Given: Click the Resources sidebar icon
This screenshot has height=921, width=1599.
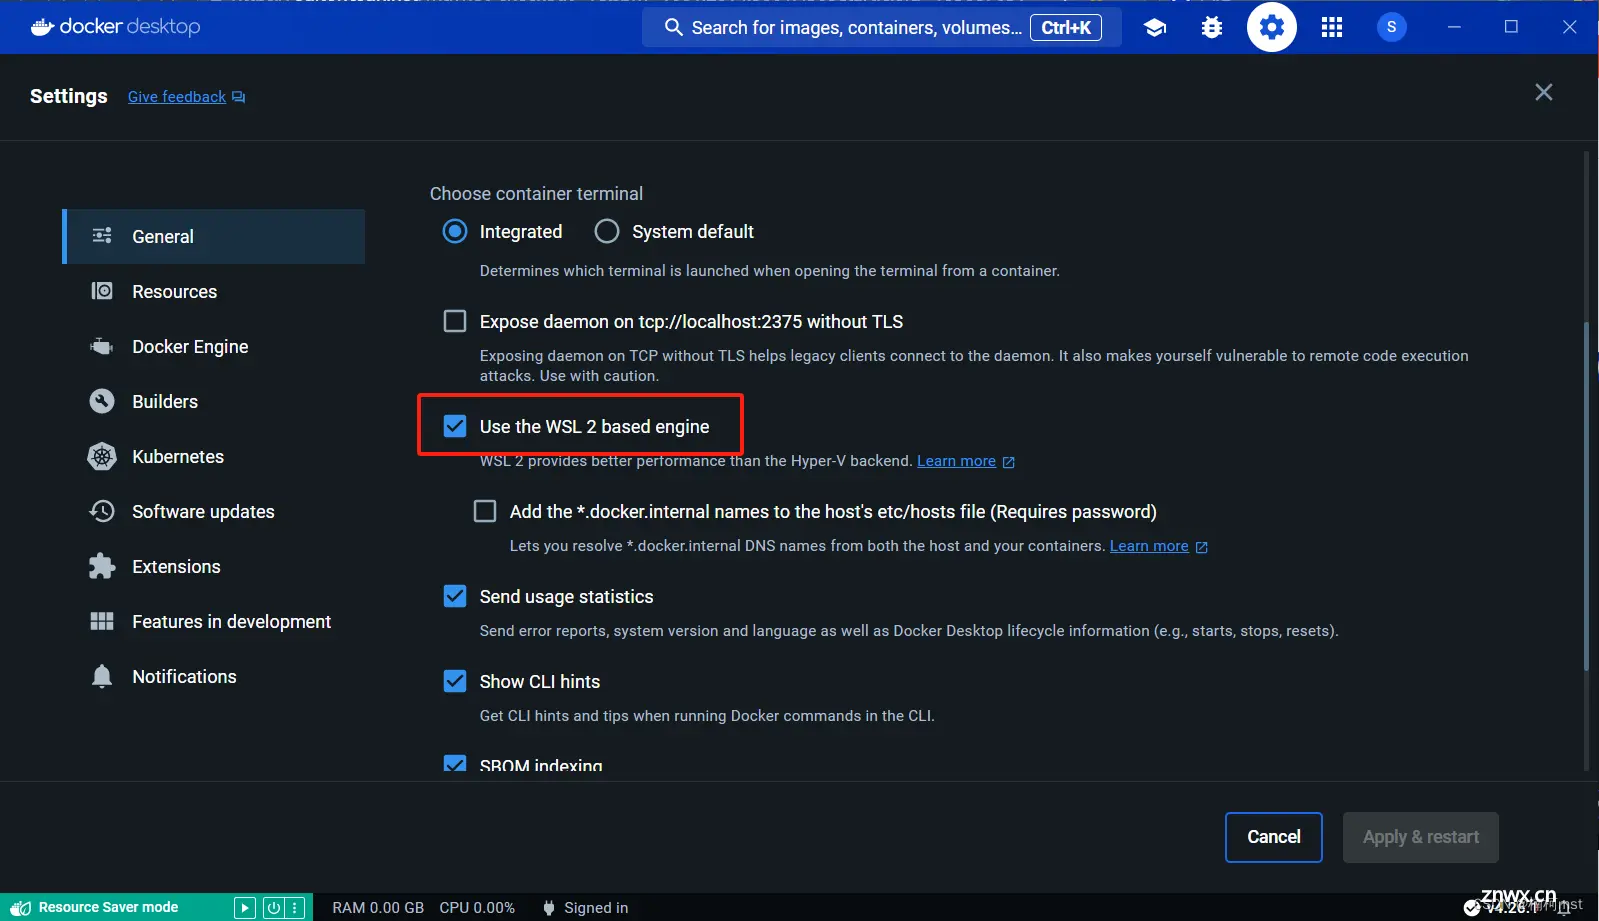Looking at the screenshot, I should 102,291.
